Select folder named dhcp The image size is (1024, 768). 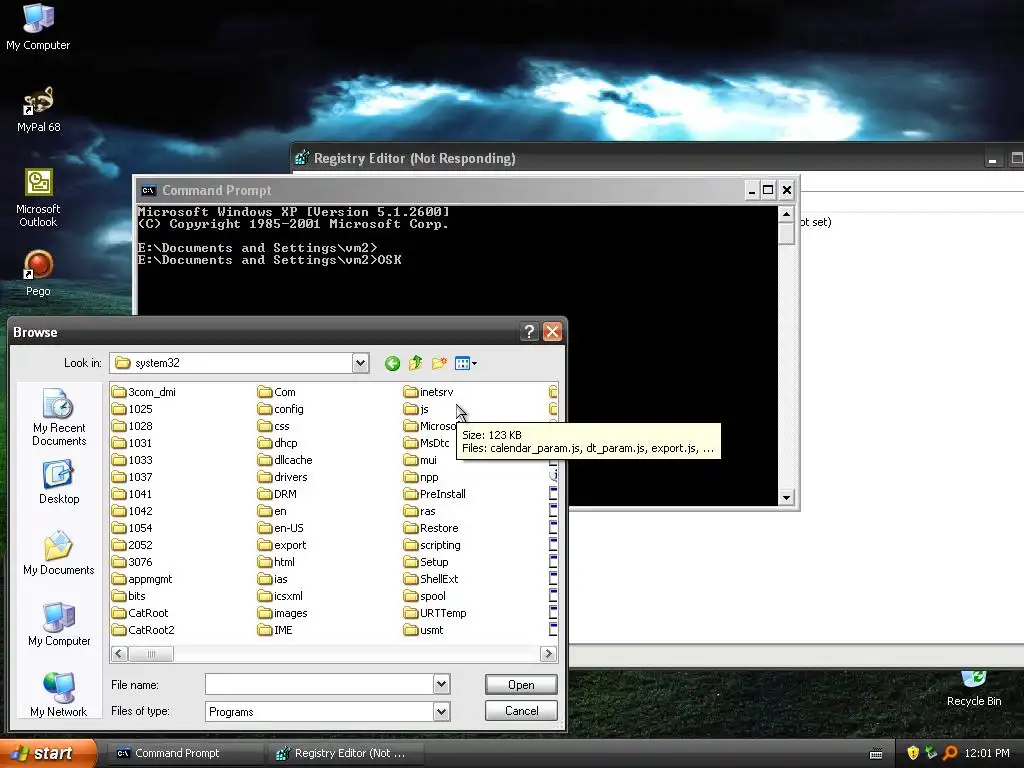click(278, 443)
